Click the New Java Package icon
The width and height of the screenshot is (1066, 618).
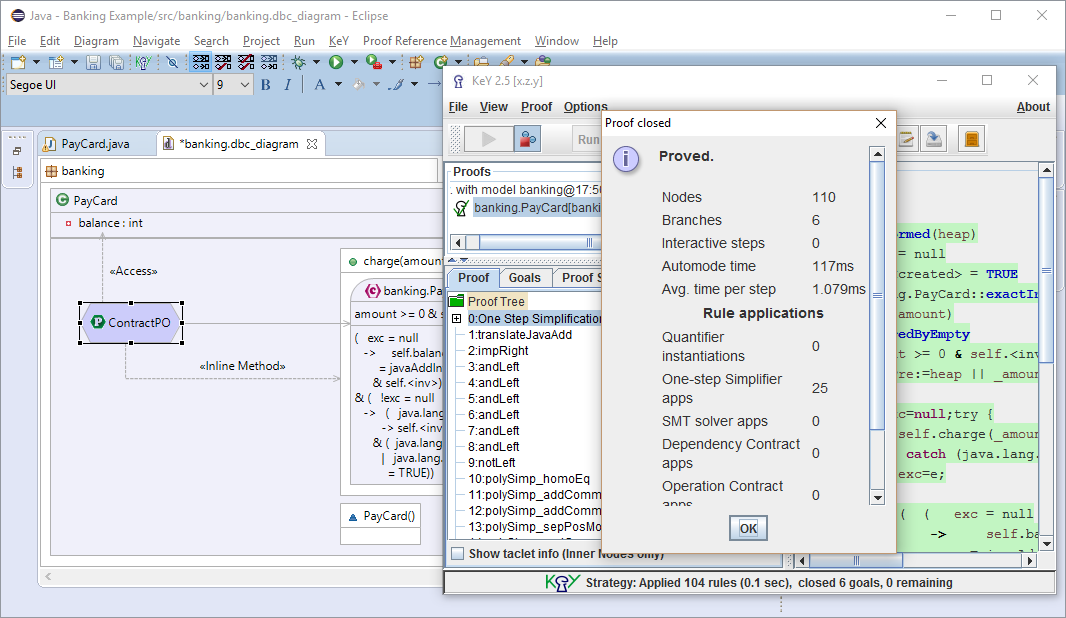(416, 63)
